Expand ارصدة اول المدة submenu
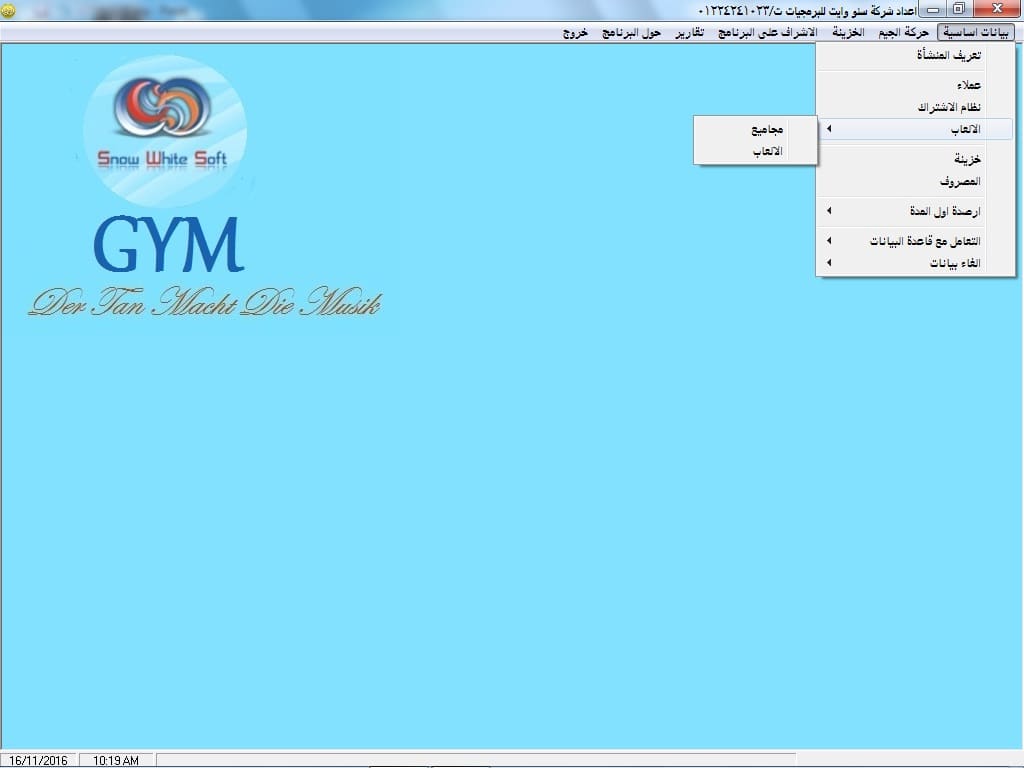The height and width of the screenshot is (768, 1024). tap(916, 212)
